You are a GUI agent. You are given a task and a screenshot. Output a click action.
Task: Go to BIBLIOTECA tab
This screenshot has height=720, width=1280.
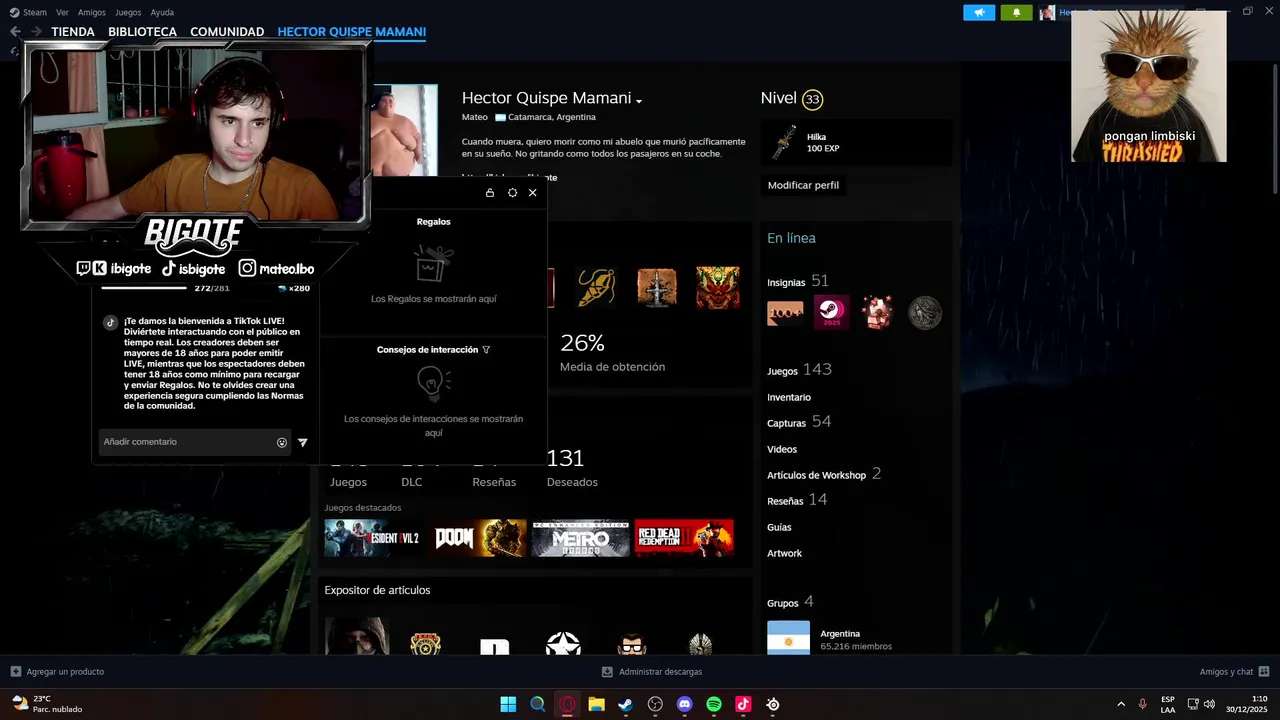tap(142, 32)
